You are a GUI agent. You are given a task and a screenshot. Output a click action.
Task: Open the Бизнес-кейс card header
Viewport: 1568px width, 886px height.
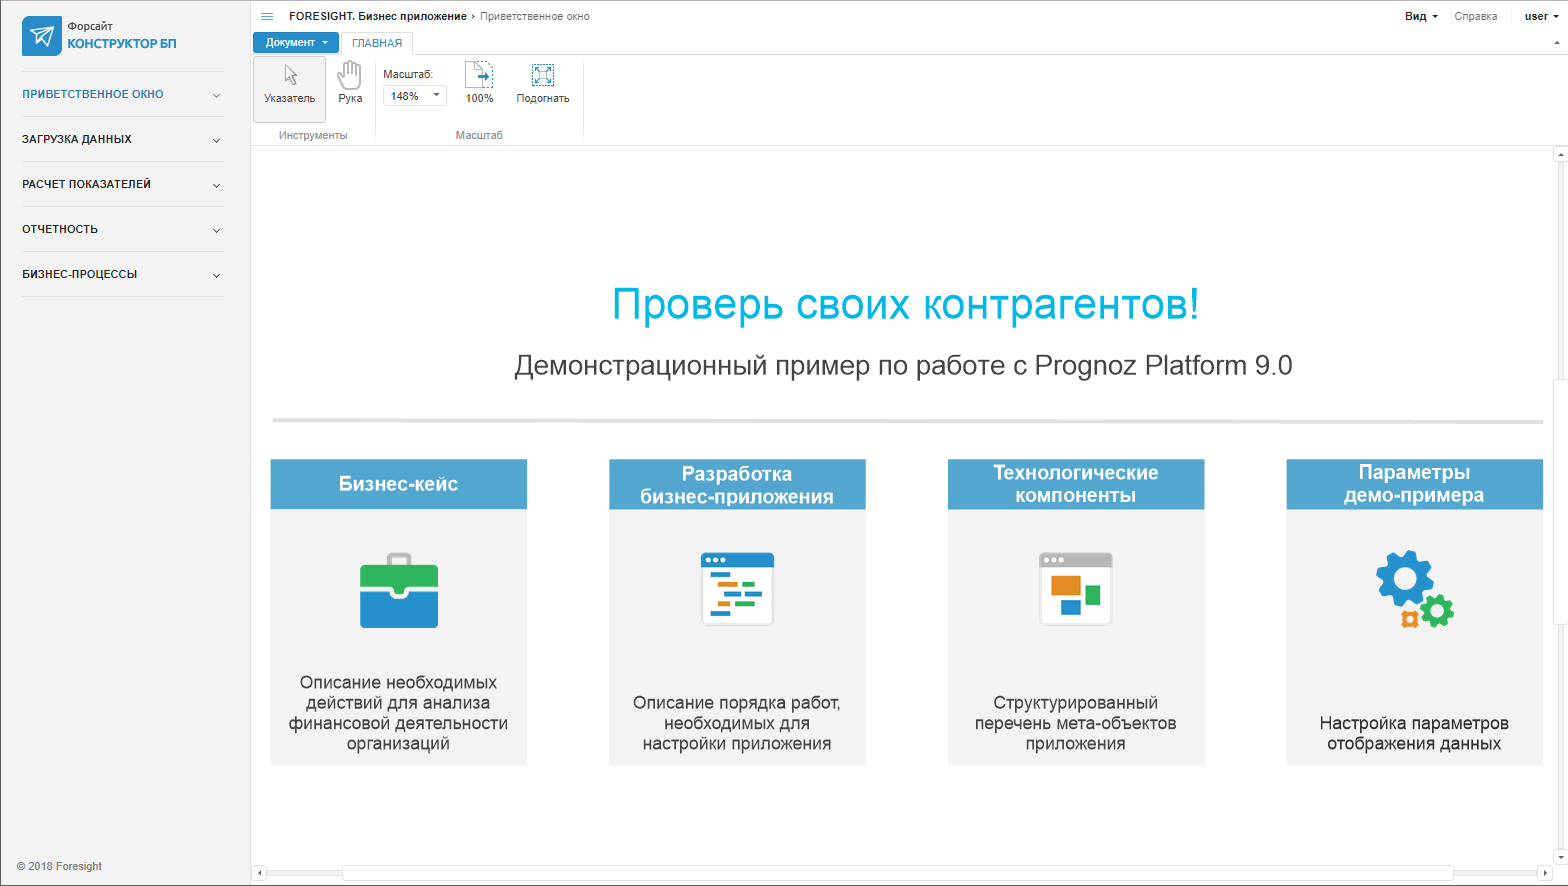(399, 484)
